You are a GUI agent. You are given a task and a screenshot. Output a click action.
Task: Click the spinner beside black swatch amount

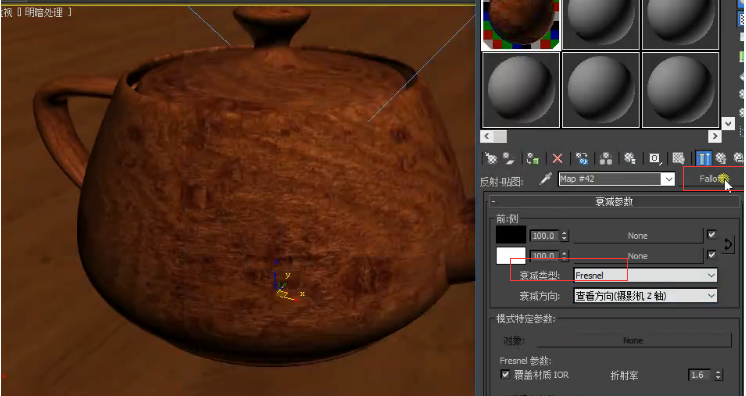[x=564, y=236]
